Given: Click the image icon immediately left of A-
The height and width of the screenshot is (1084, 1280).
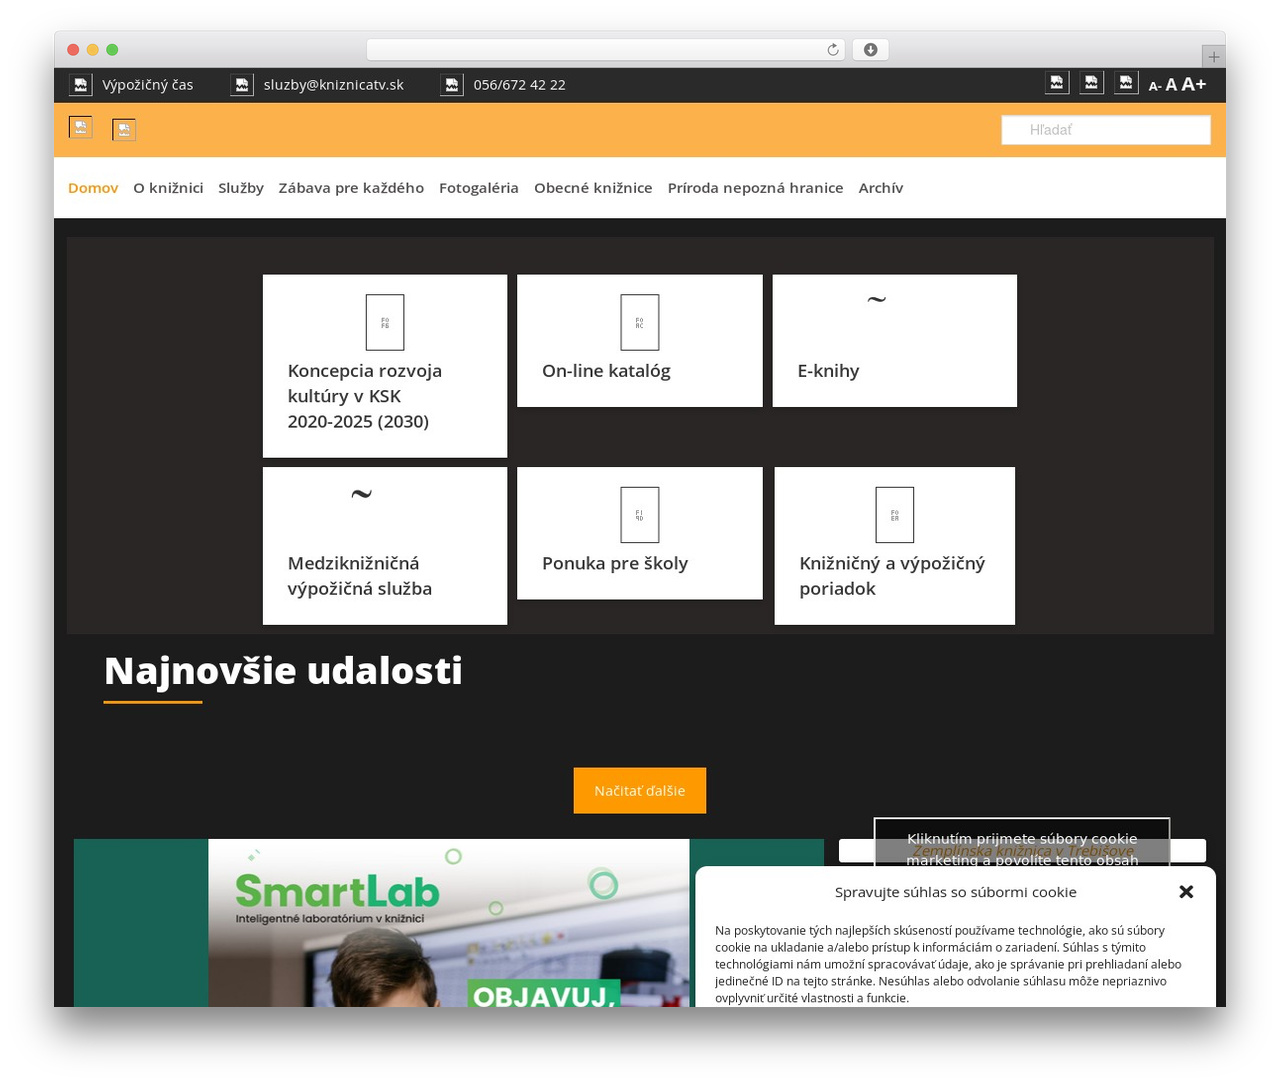Looking at the screenshot, I should pyautogui.click(x=1126, y=83).
